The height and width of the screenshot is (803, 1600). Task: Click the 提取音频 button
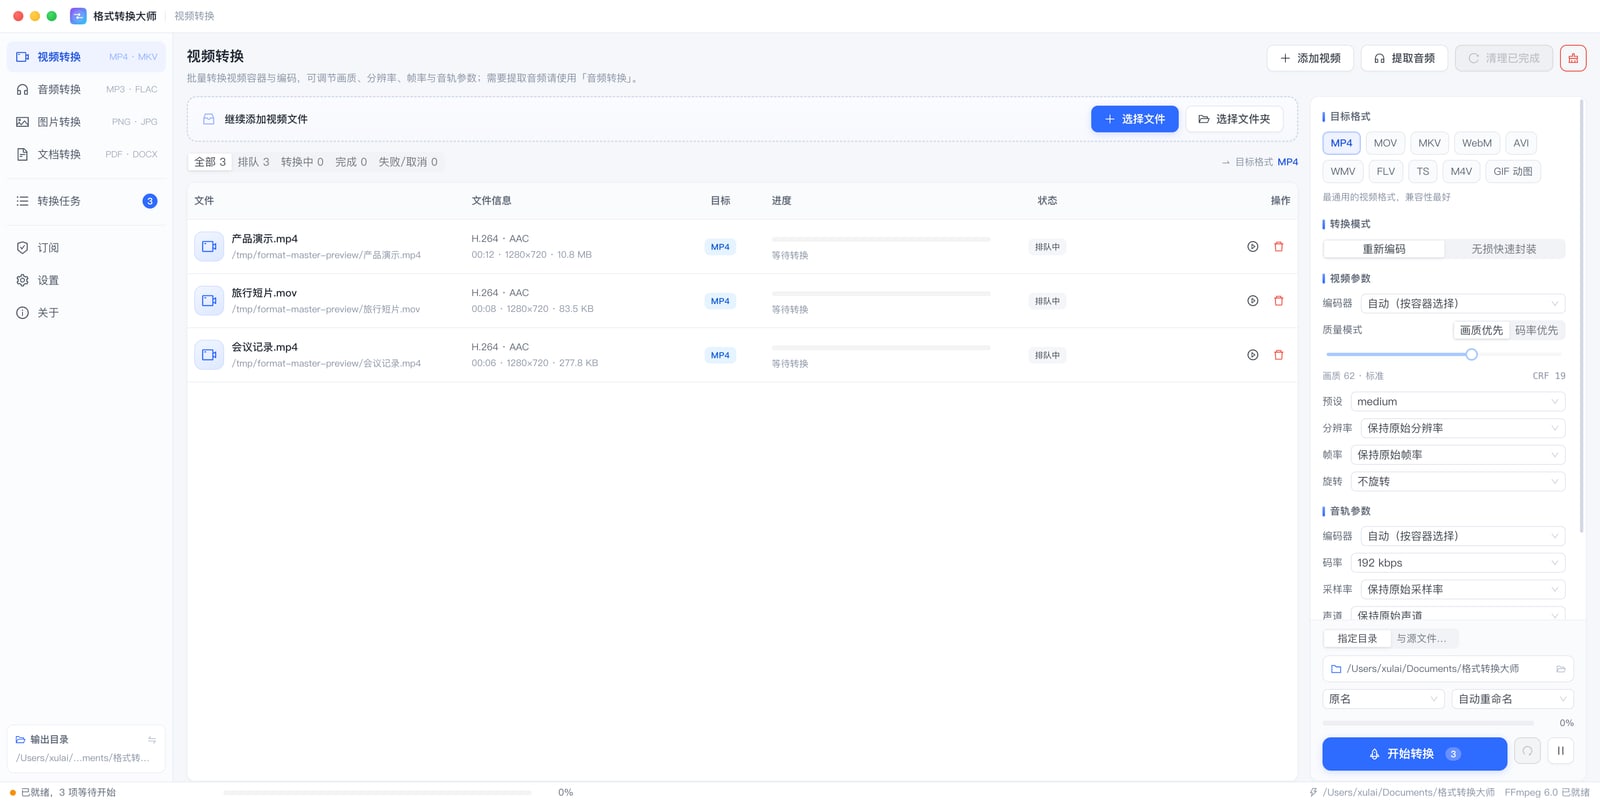tap(1404, 58)
